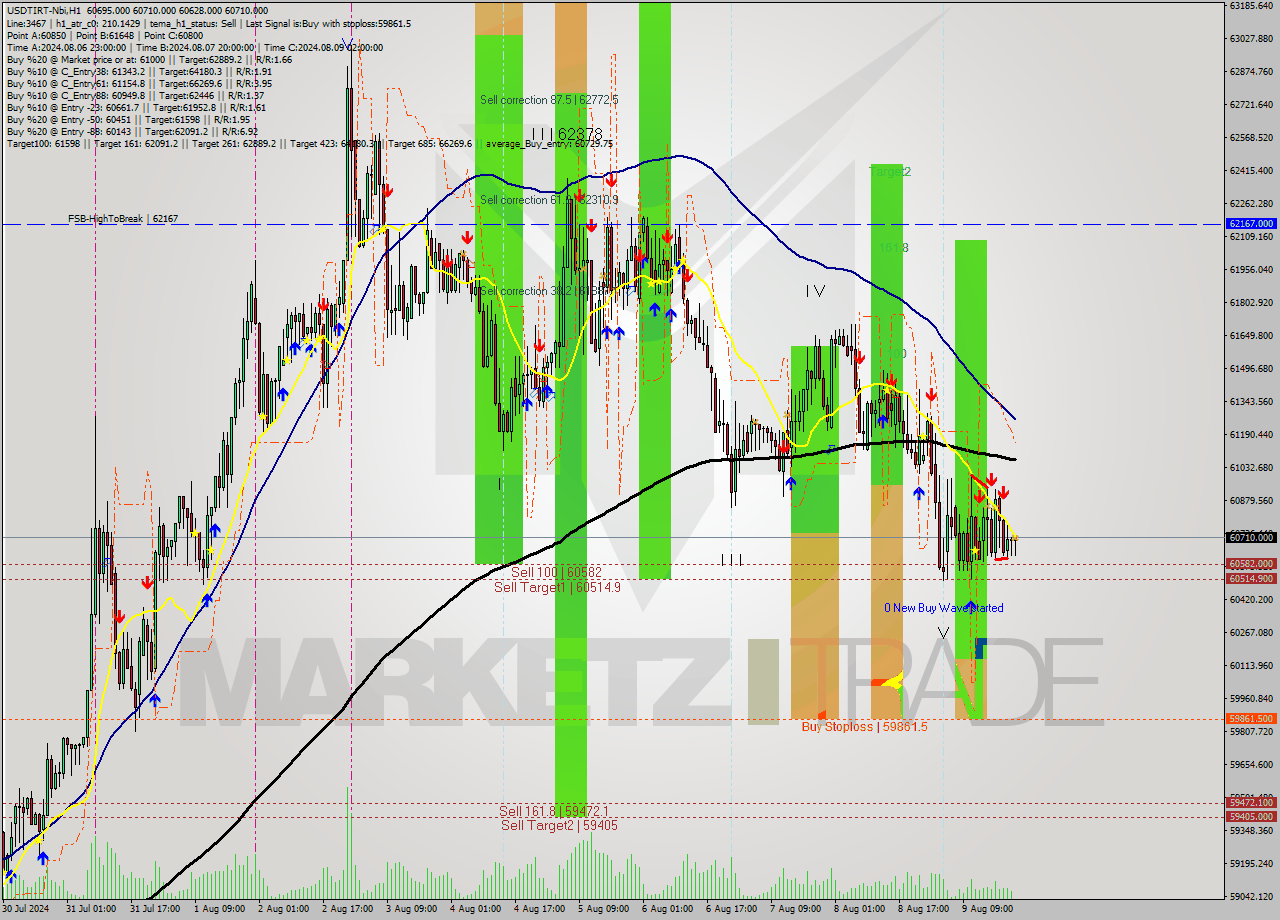This screenshot has width=1280, height=920.
Task: Click the 61343.560 price axis label
Action: pos(1251,401)
